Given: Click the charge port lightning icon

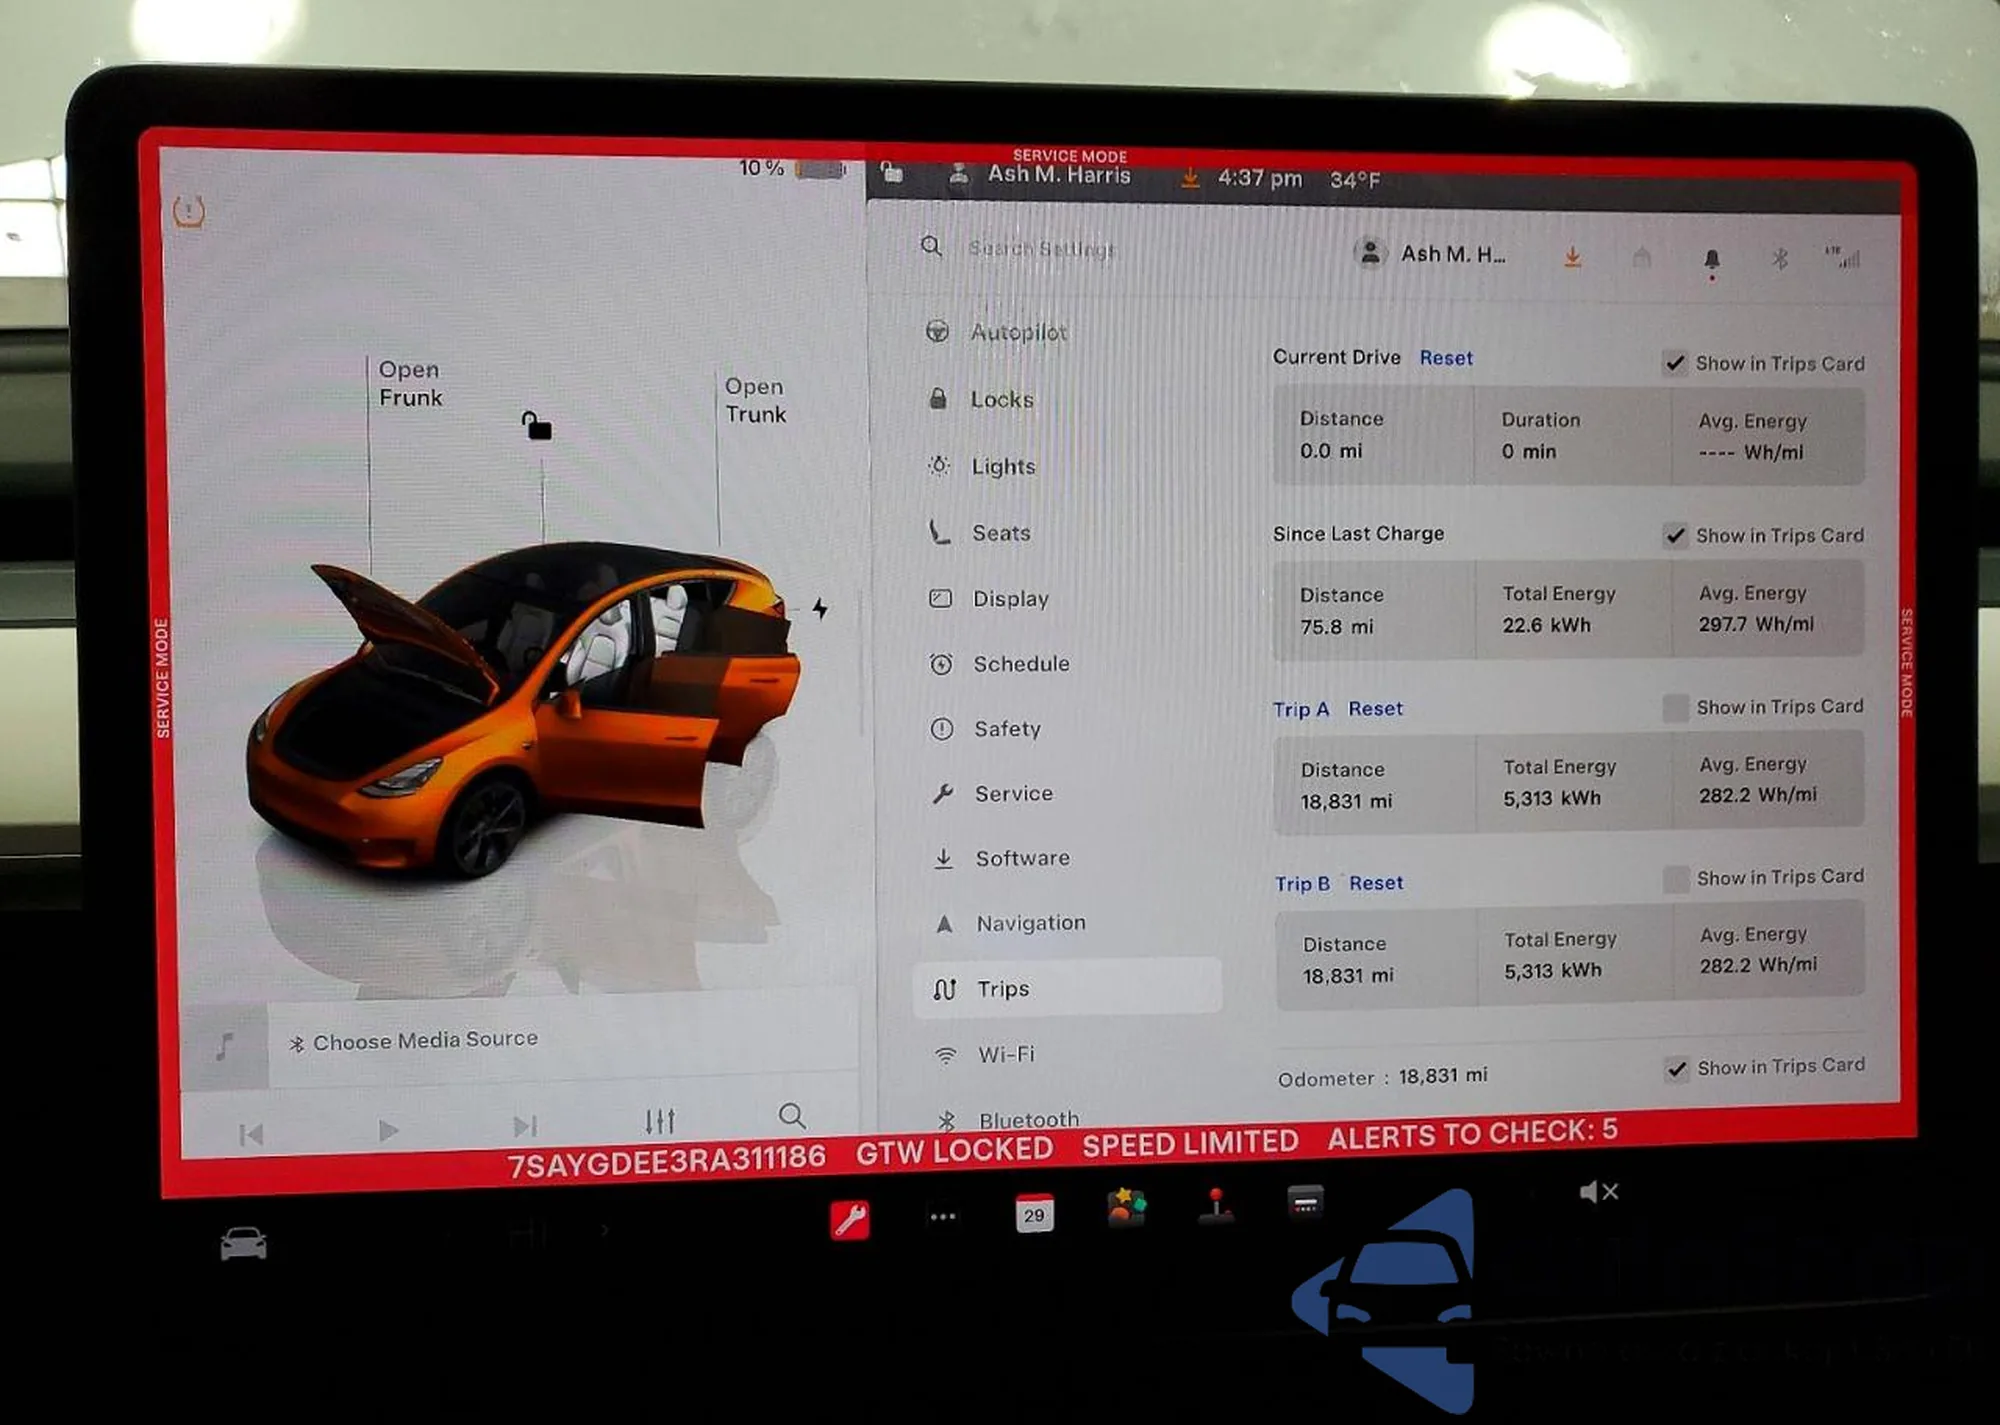Looking at the screenshot, I should (x=820, y=608).
